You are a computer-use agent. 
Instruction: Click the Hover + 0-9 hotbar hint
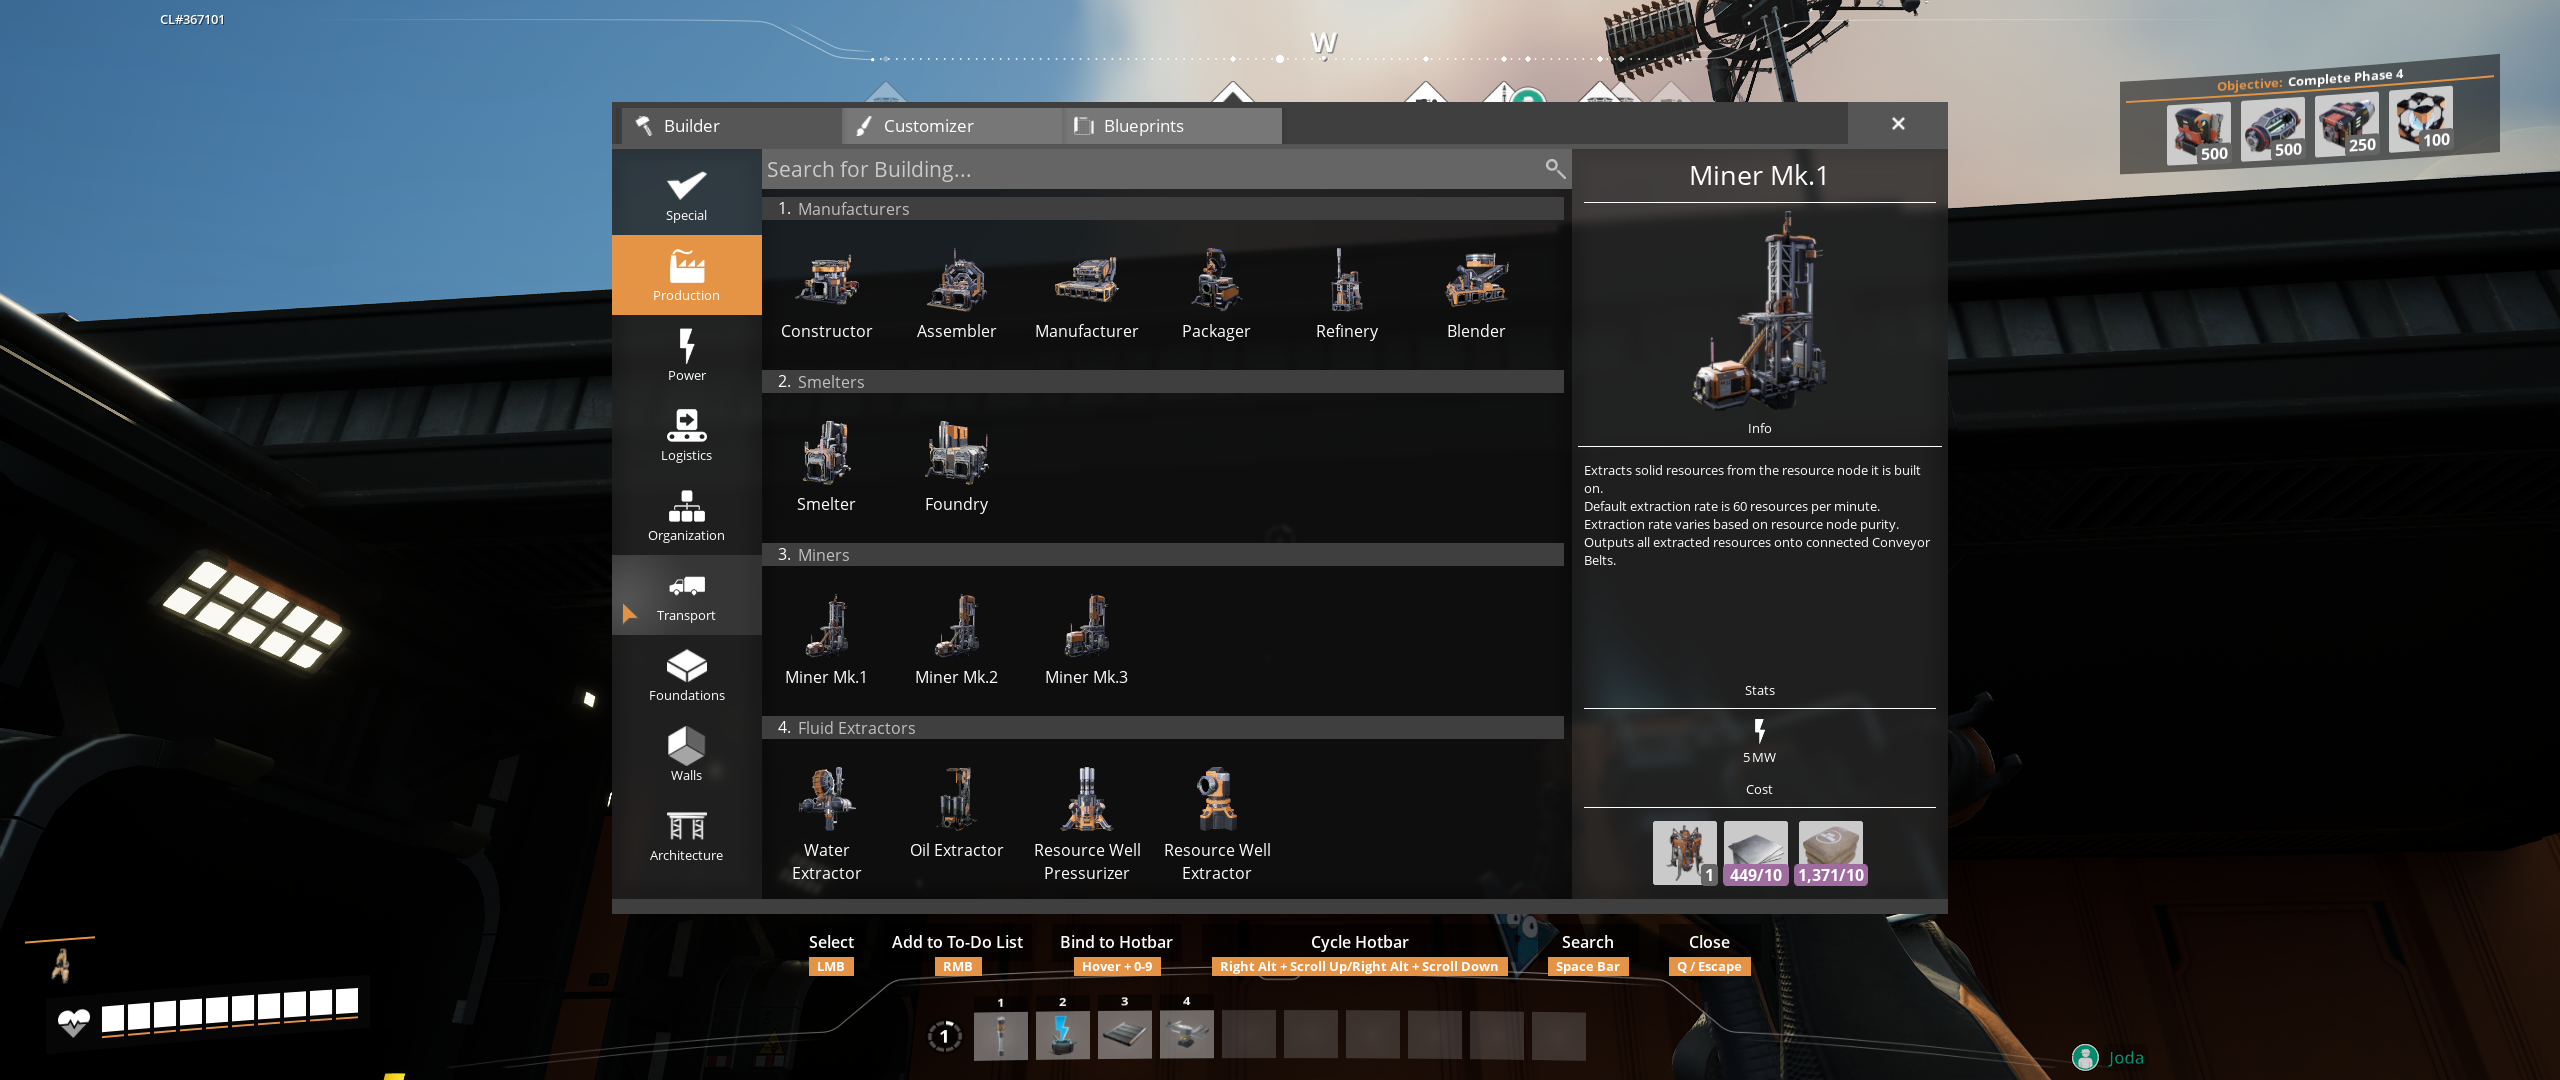1116,966
